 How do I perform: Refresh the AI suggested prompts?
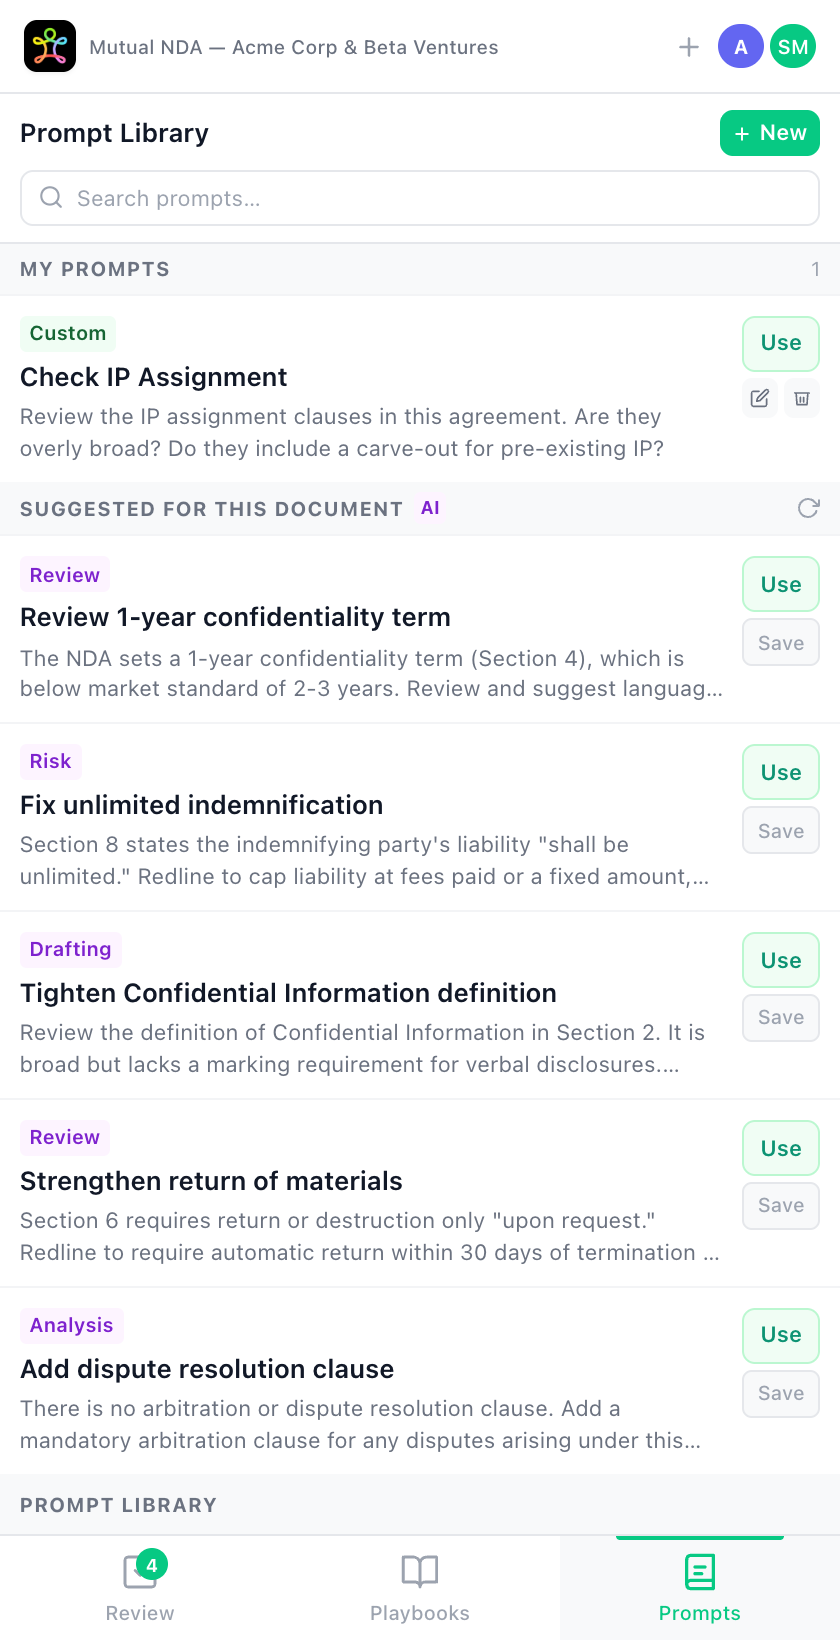pos(808,508)
